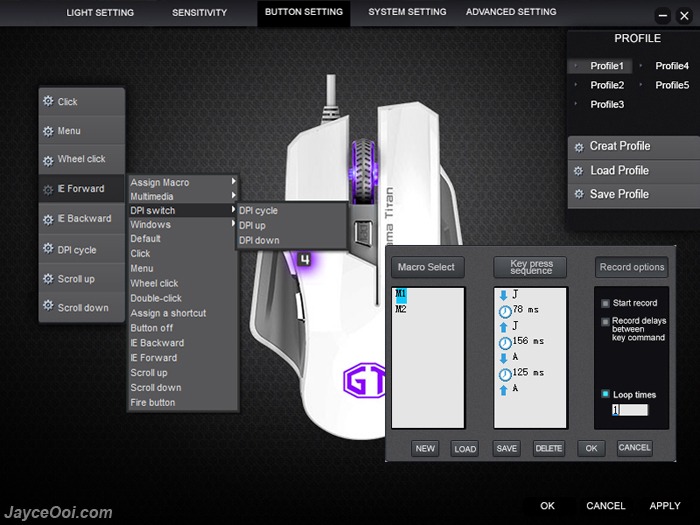
Task: Click the main window OK button
Action: (x=547, y=506)
